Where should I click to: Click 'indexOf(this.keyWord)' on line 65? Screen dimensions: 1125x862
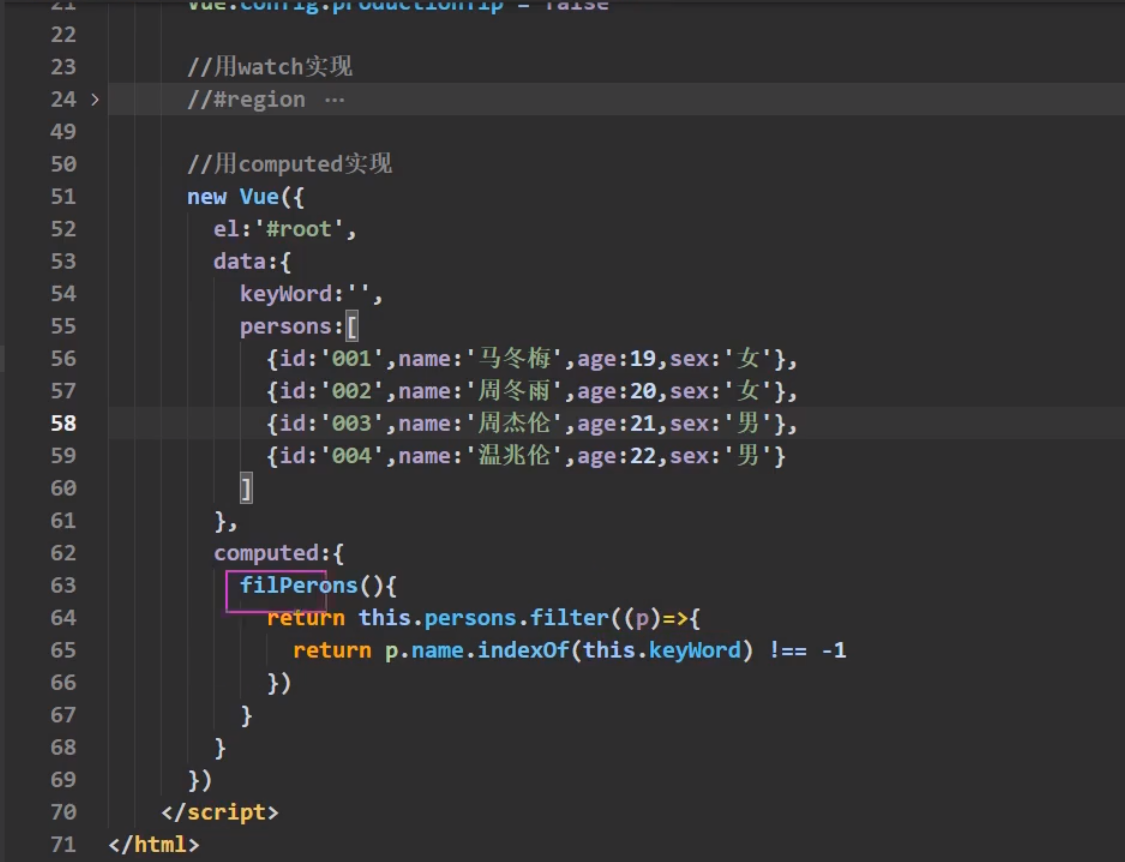click(616, 650)
